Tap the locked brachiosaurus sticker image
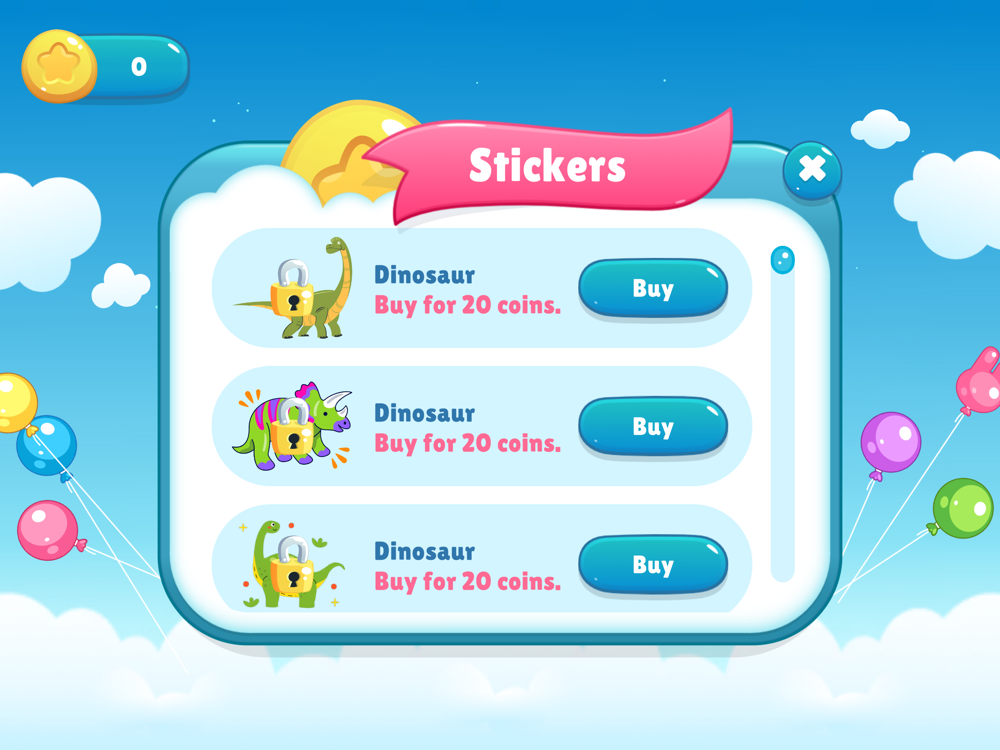The image size is (1000, 750). pyautogui.click(x=294, y=288)
